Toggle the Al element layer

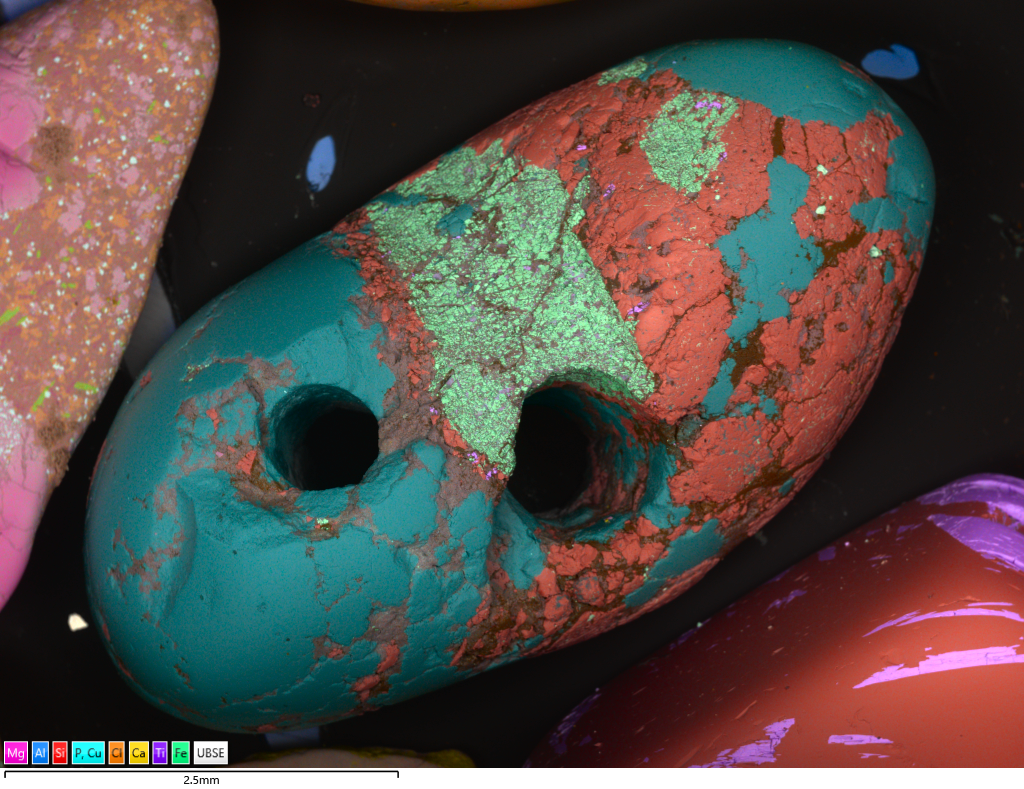tap(40, 753)
